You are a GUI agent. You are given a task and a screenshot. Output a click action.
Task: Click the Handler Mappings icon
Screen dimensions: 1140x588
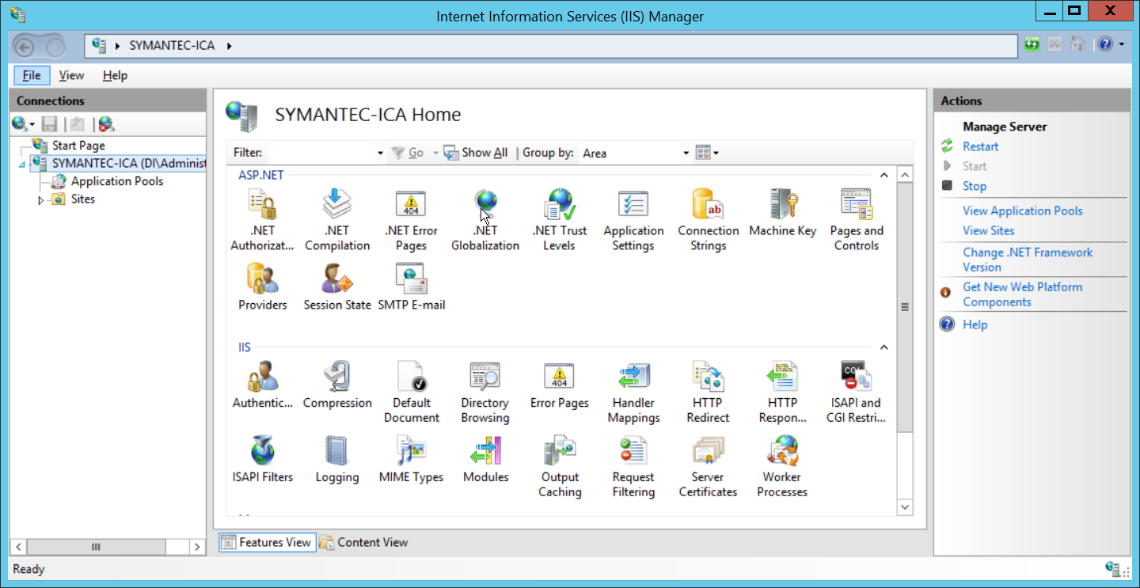(x=633, y=380)
